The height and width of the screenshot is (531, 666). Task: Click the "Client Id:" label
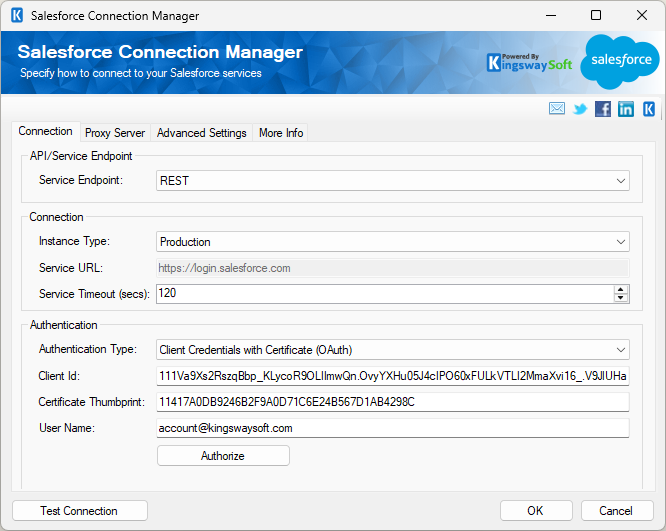[59, 376]
